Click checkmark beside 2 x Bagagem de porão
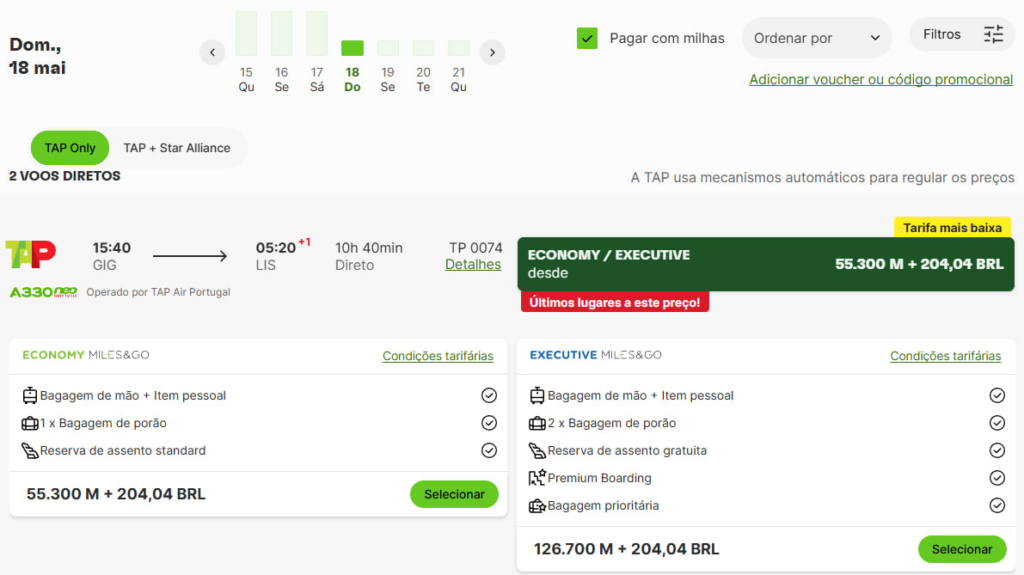The image size is (1024, 575). point(997,423)
